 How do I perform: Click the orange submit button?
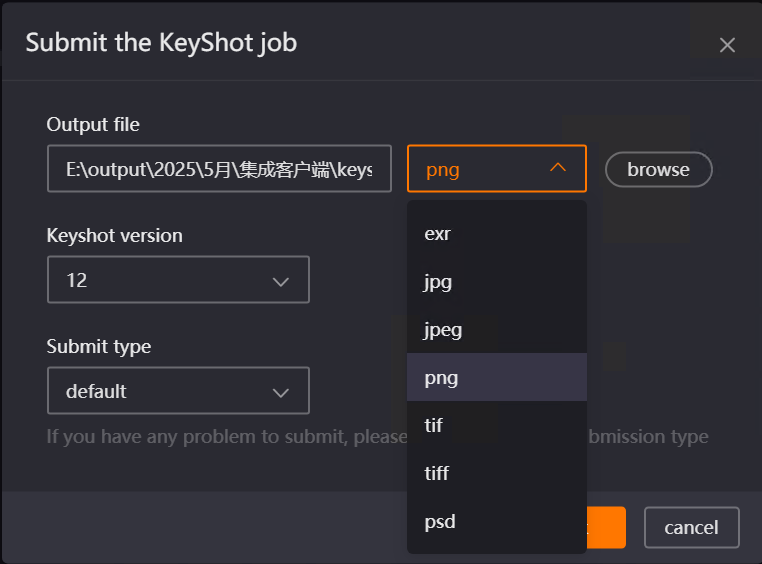[606, 528]
